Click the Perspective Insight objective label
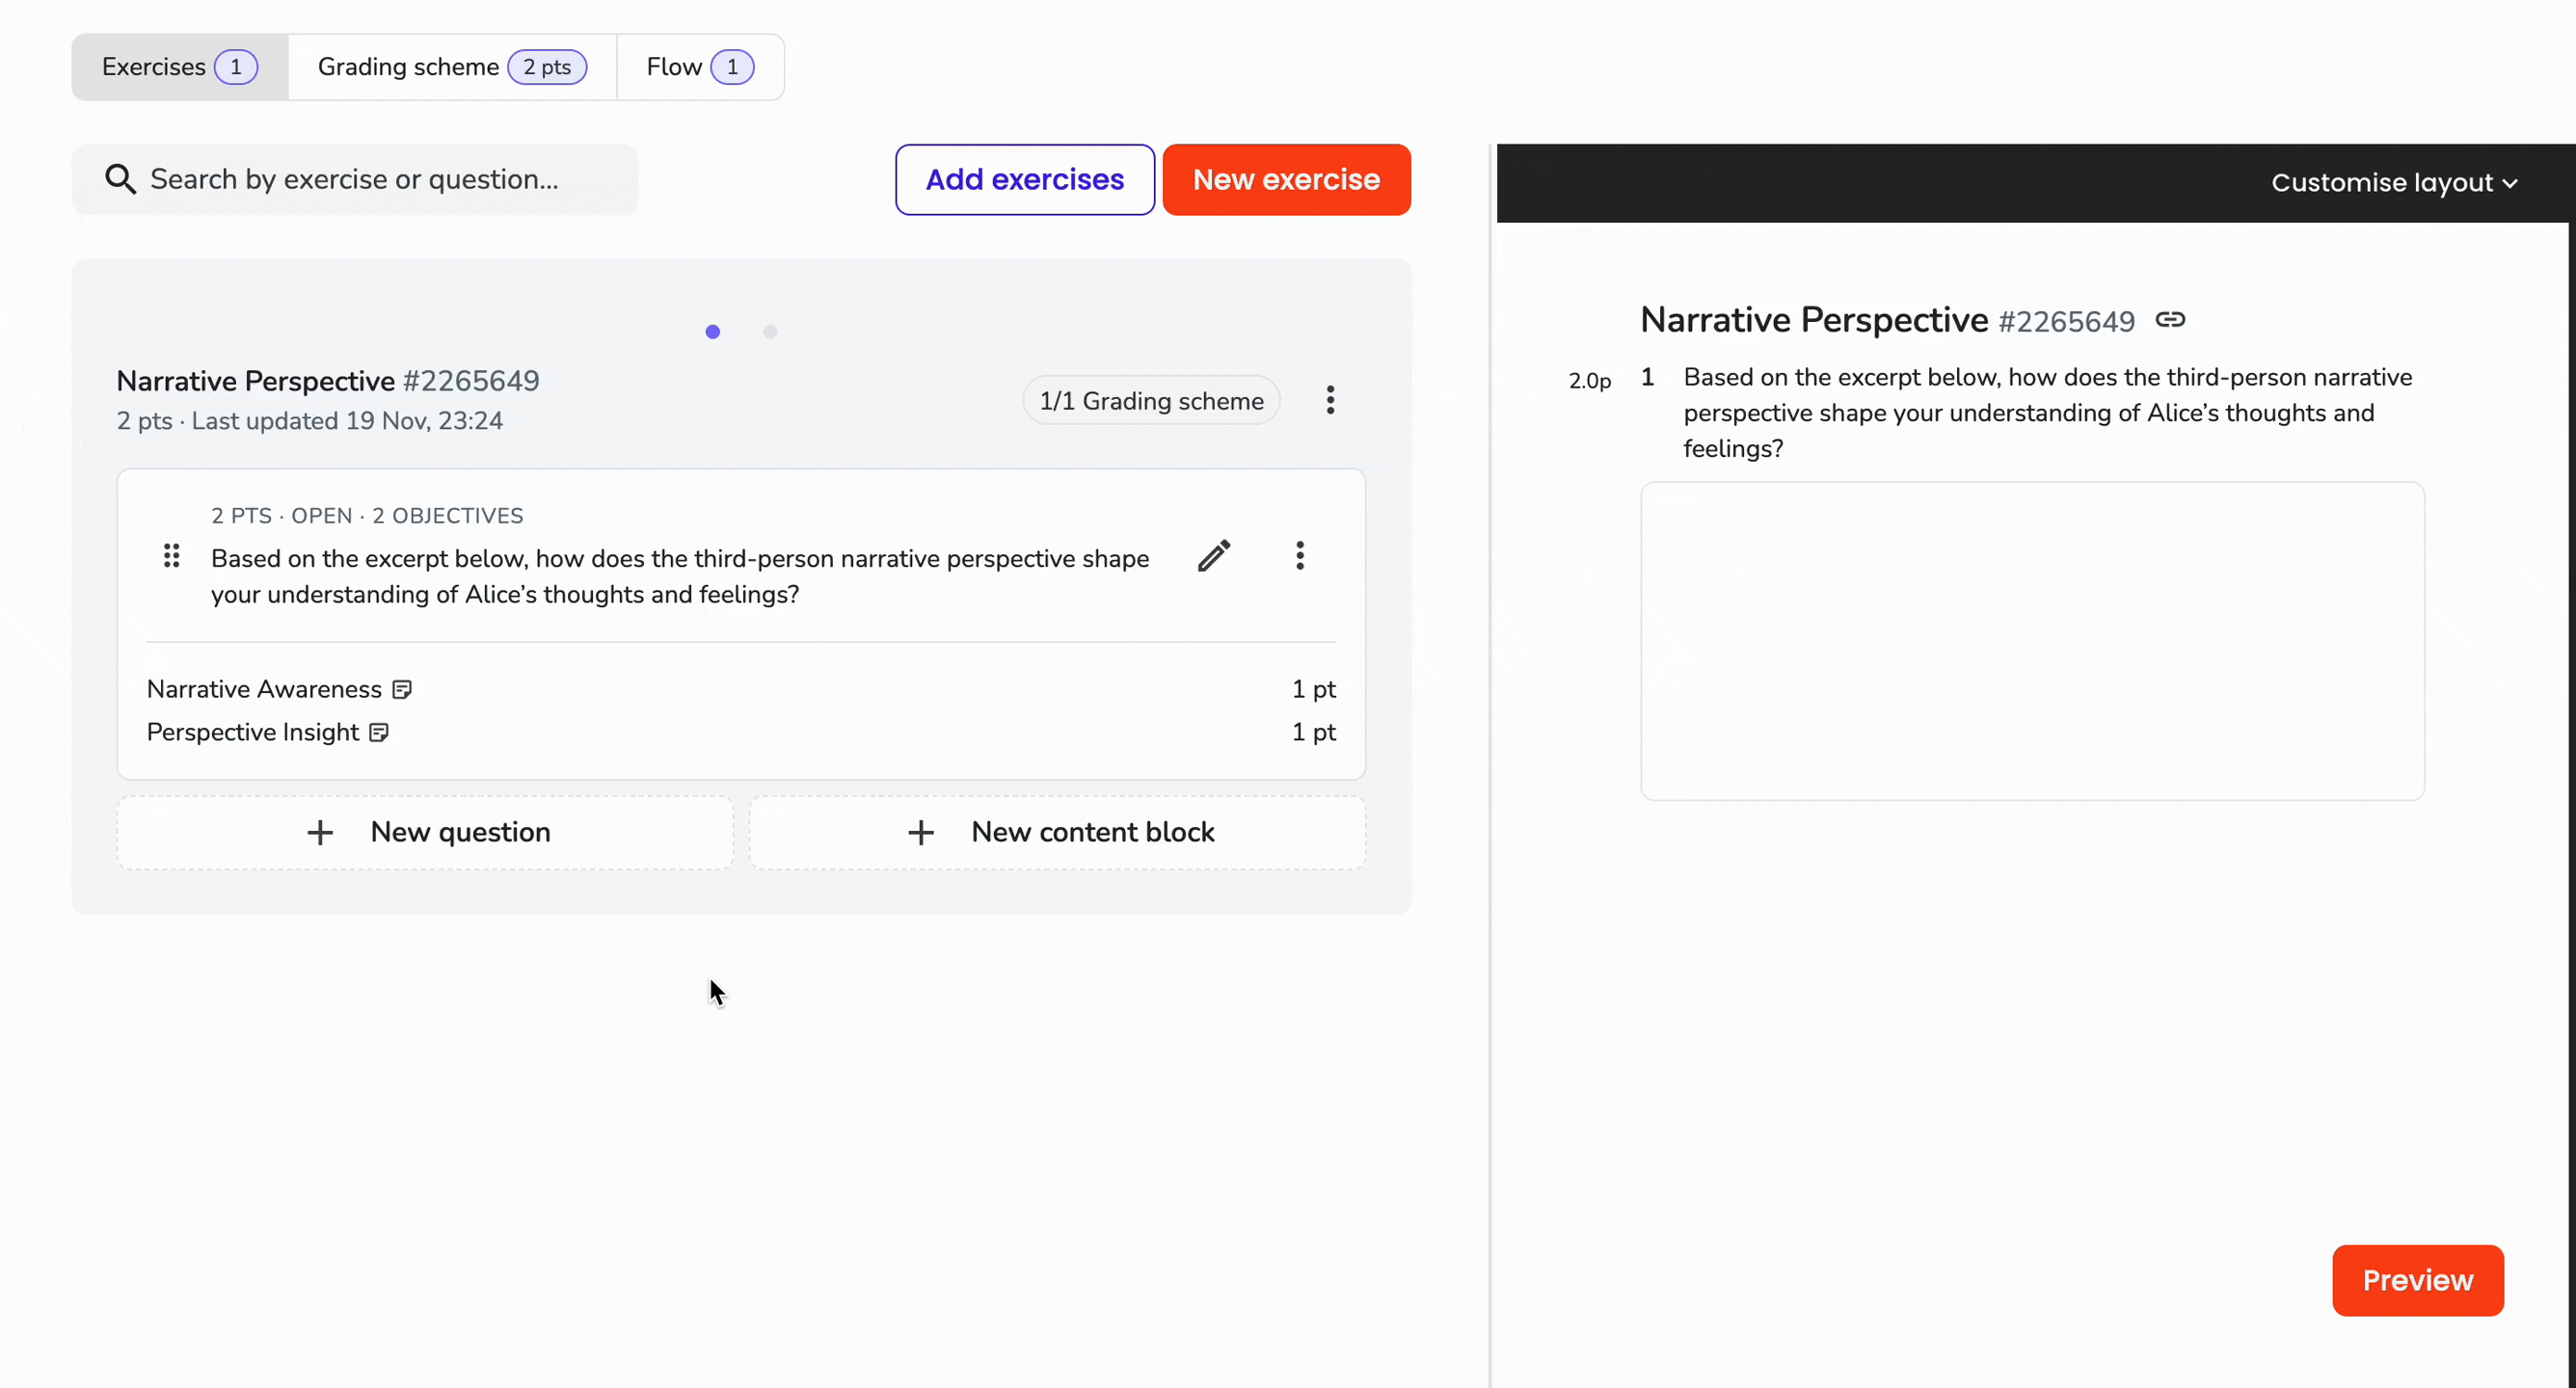Screen dimensions: 2576x1388 coord(252,732)
